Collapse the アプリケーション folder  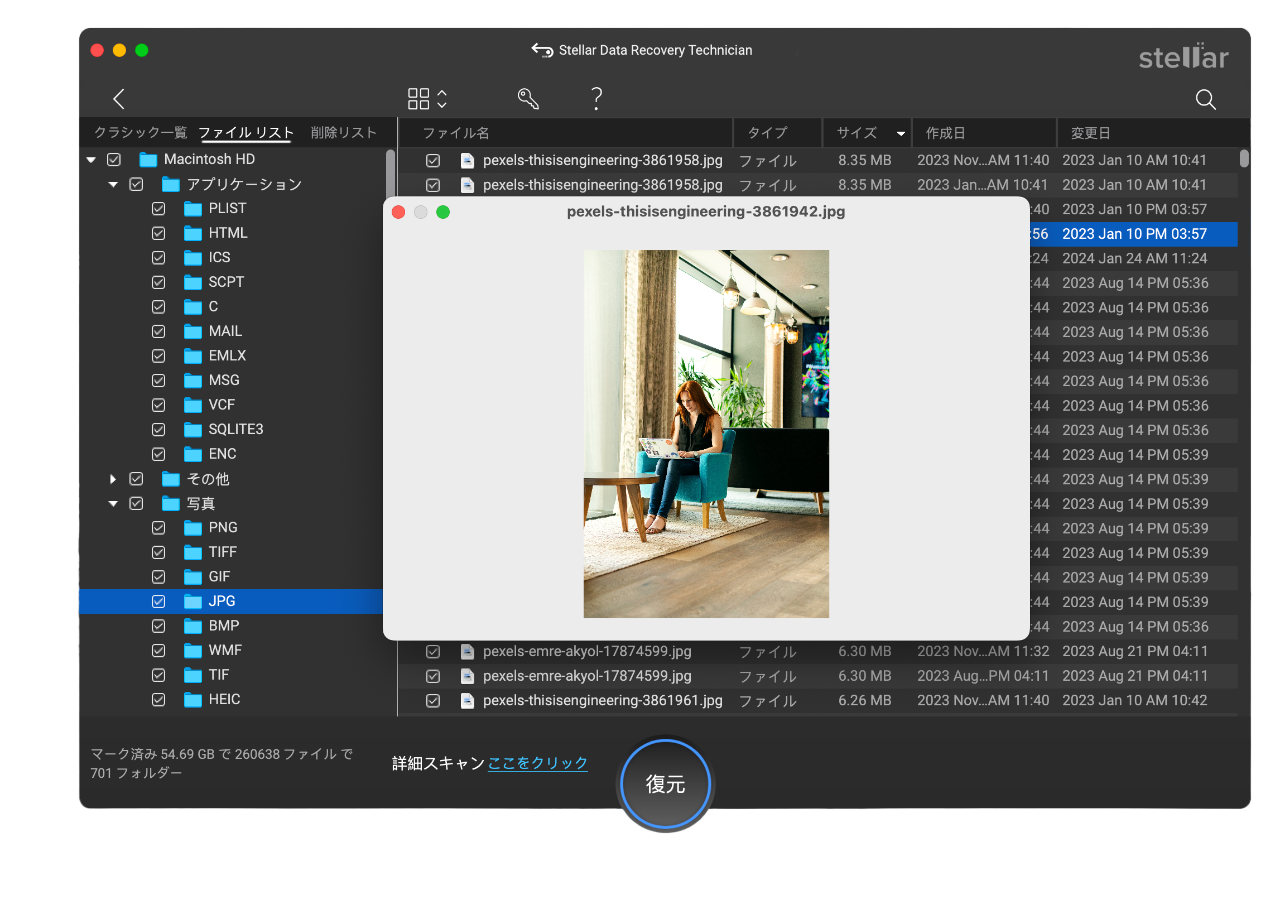[x=113, y=184]
